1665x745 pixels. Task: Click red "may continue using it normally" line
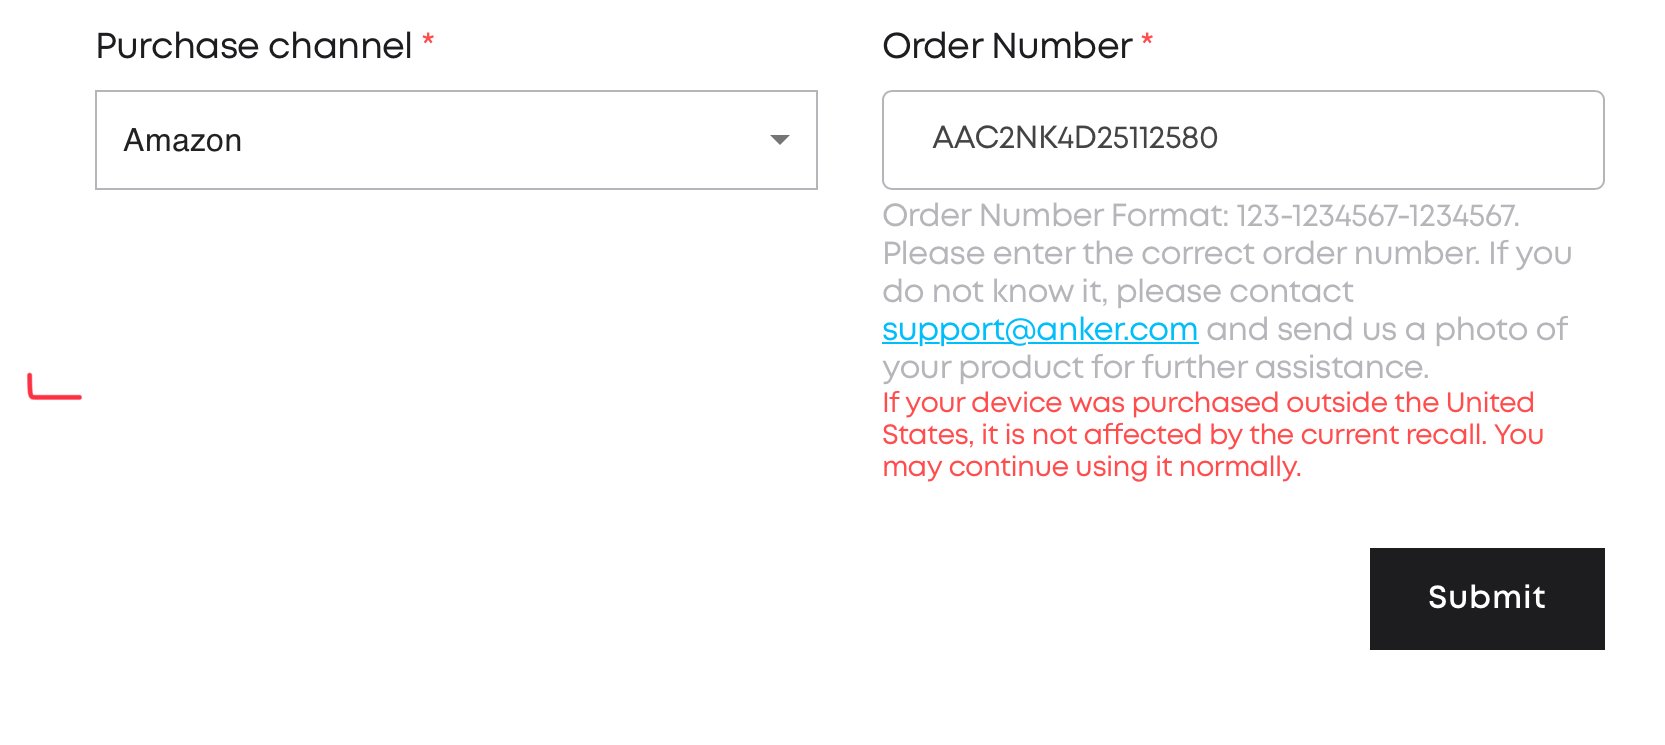(1091, 466)
